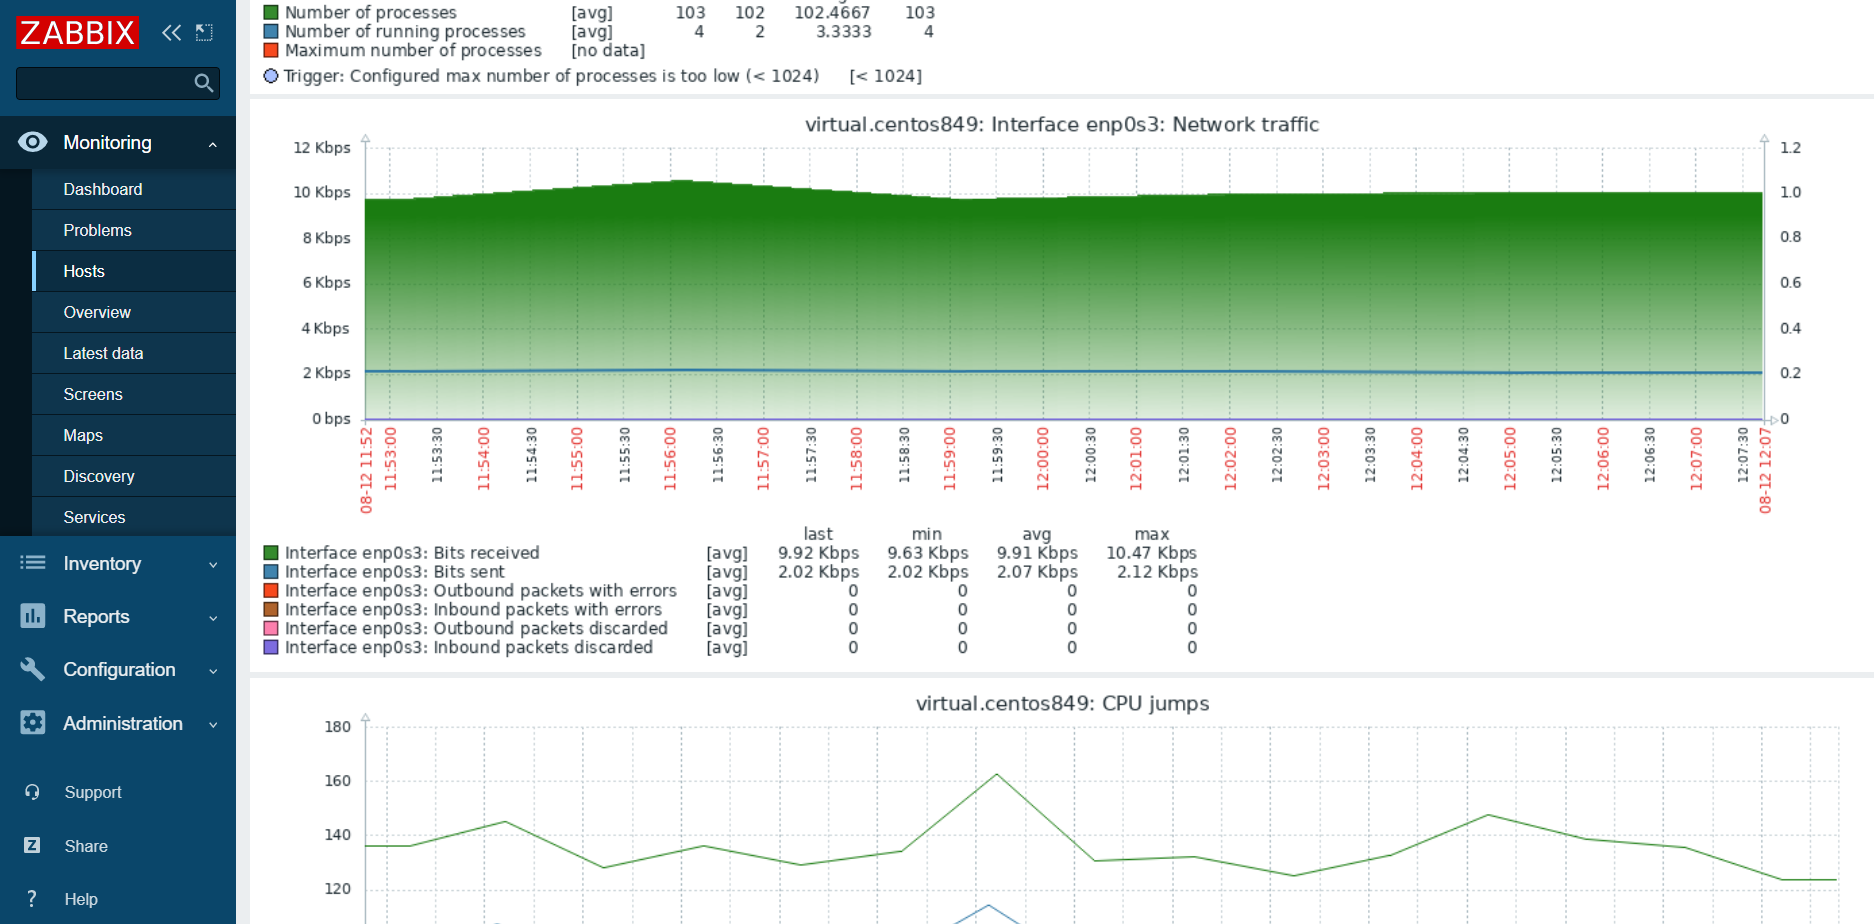Click the Help question mark icon
This screenshot has width=1874, height=924.
(32, 898)
